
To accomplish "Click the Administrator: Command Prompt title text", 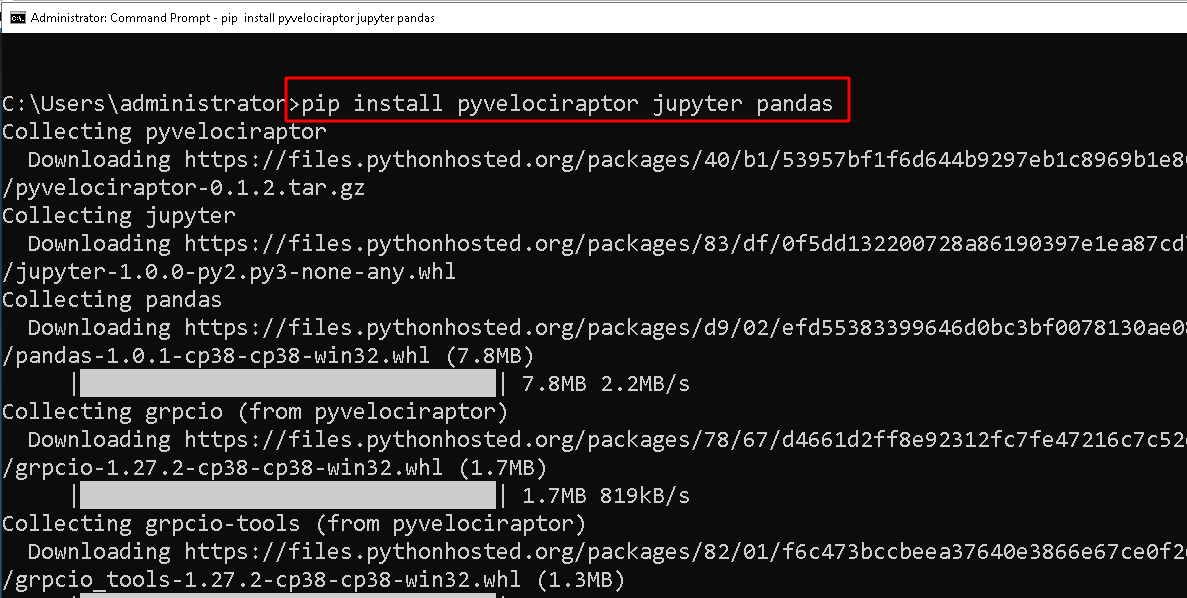I will [x=120, y=19].
